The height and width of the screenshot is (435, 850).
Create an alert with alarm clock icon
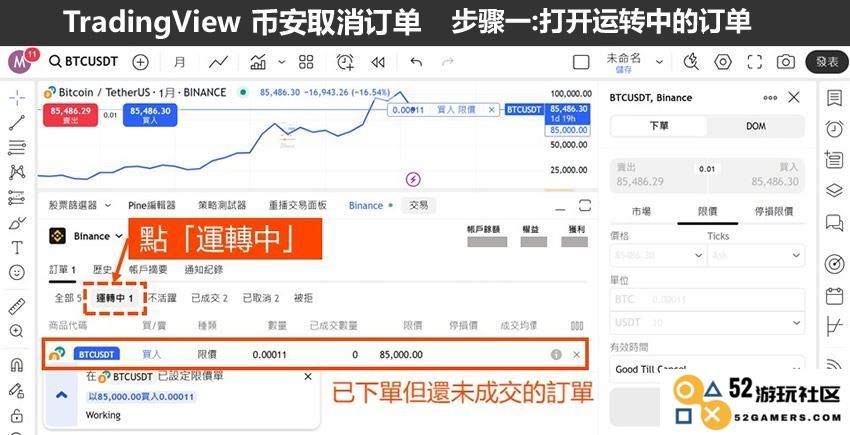click(x=345, y=62)
